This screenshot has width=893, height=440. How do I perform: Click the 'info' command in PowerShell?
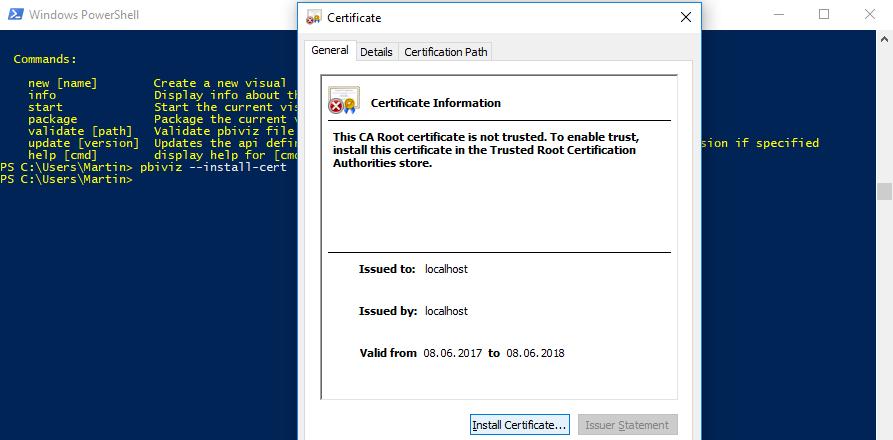[42, 95]
